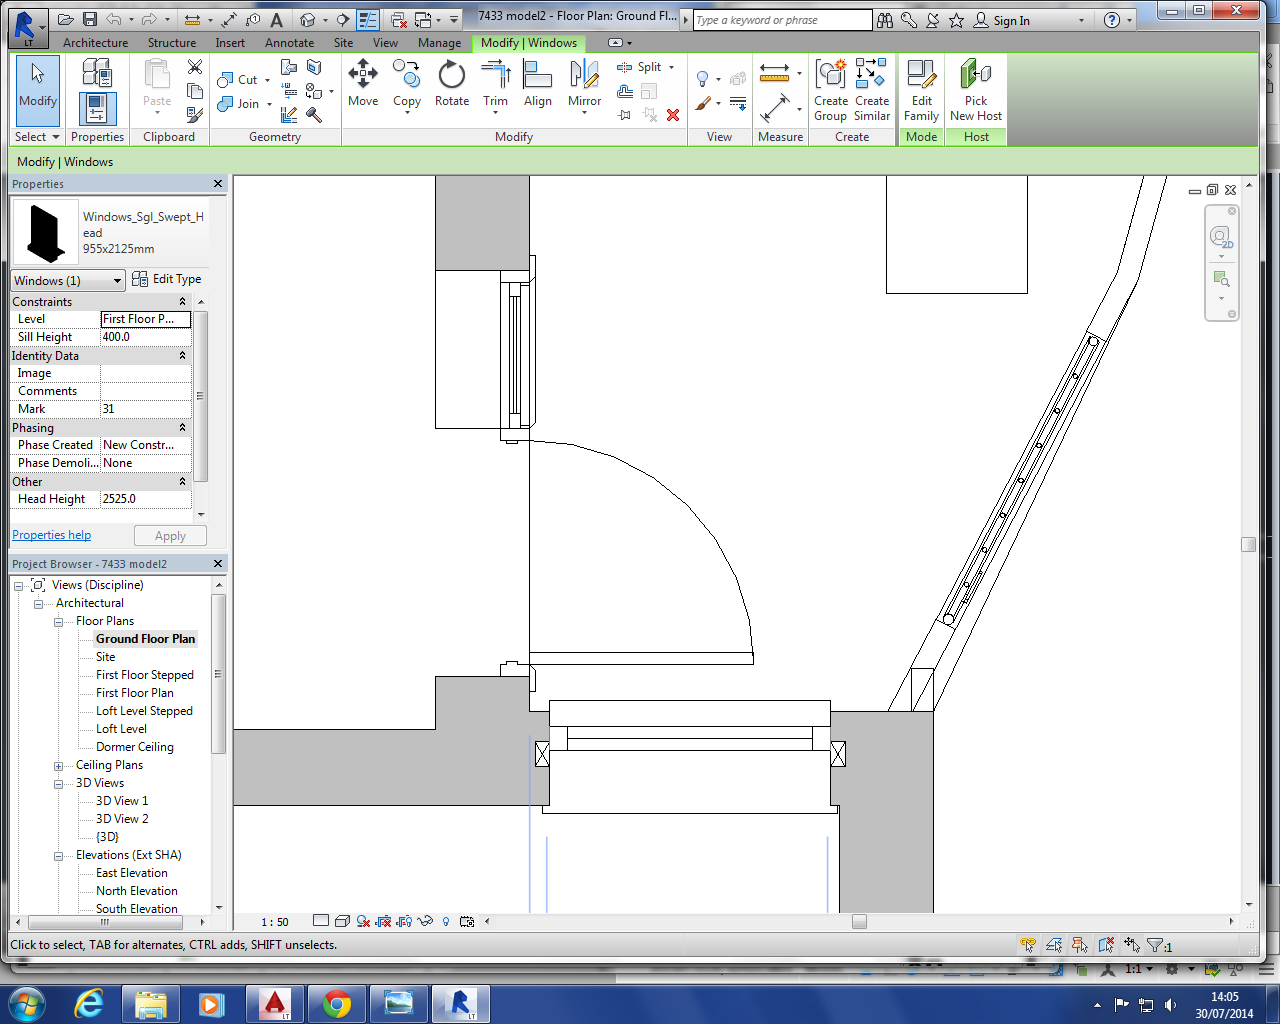The width and height of the screenshot is (1280, 1024).
Task: Collapse the Floor Plans tree node
Action: pyautogui.click(x=59, y=622)
